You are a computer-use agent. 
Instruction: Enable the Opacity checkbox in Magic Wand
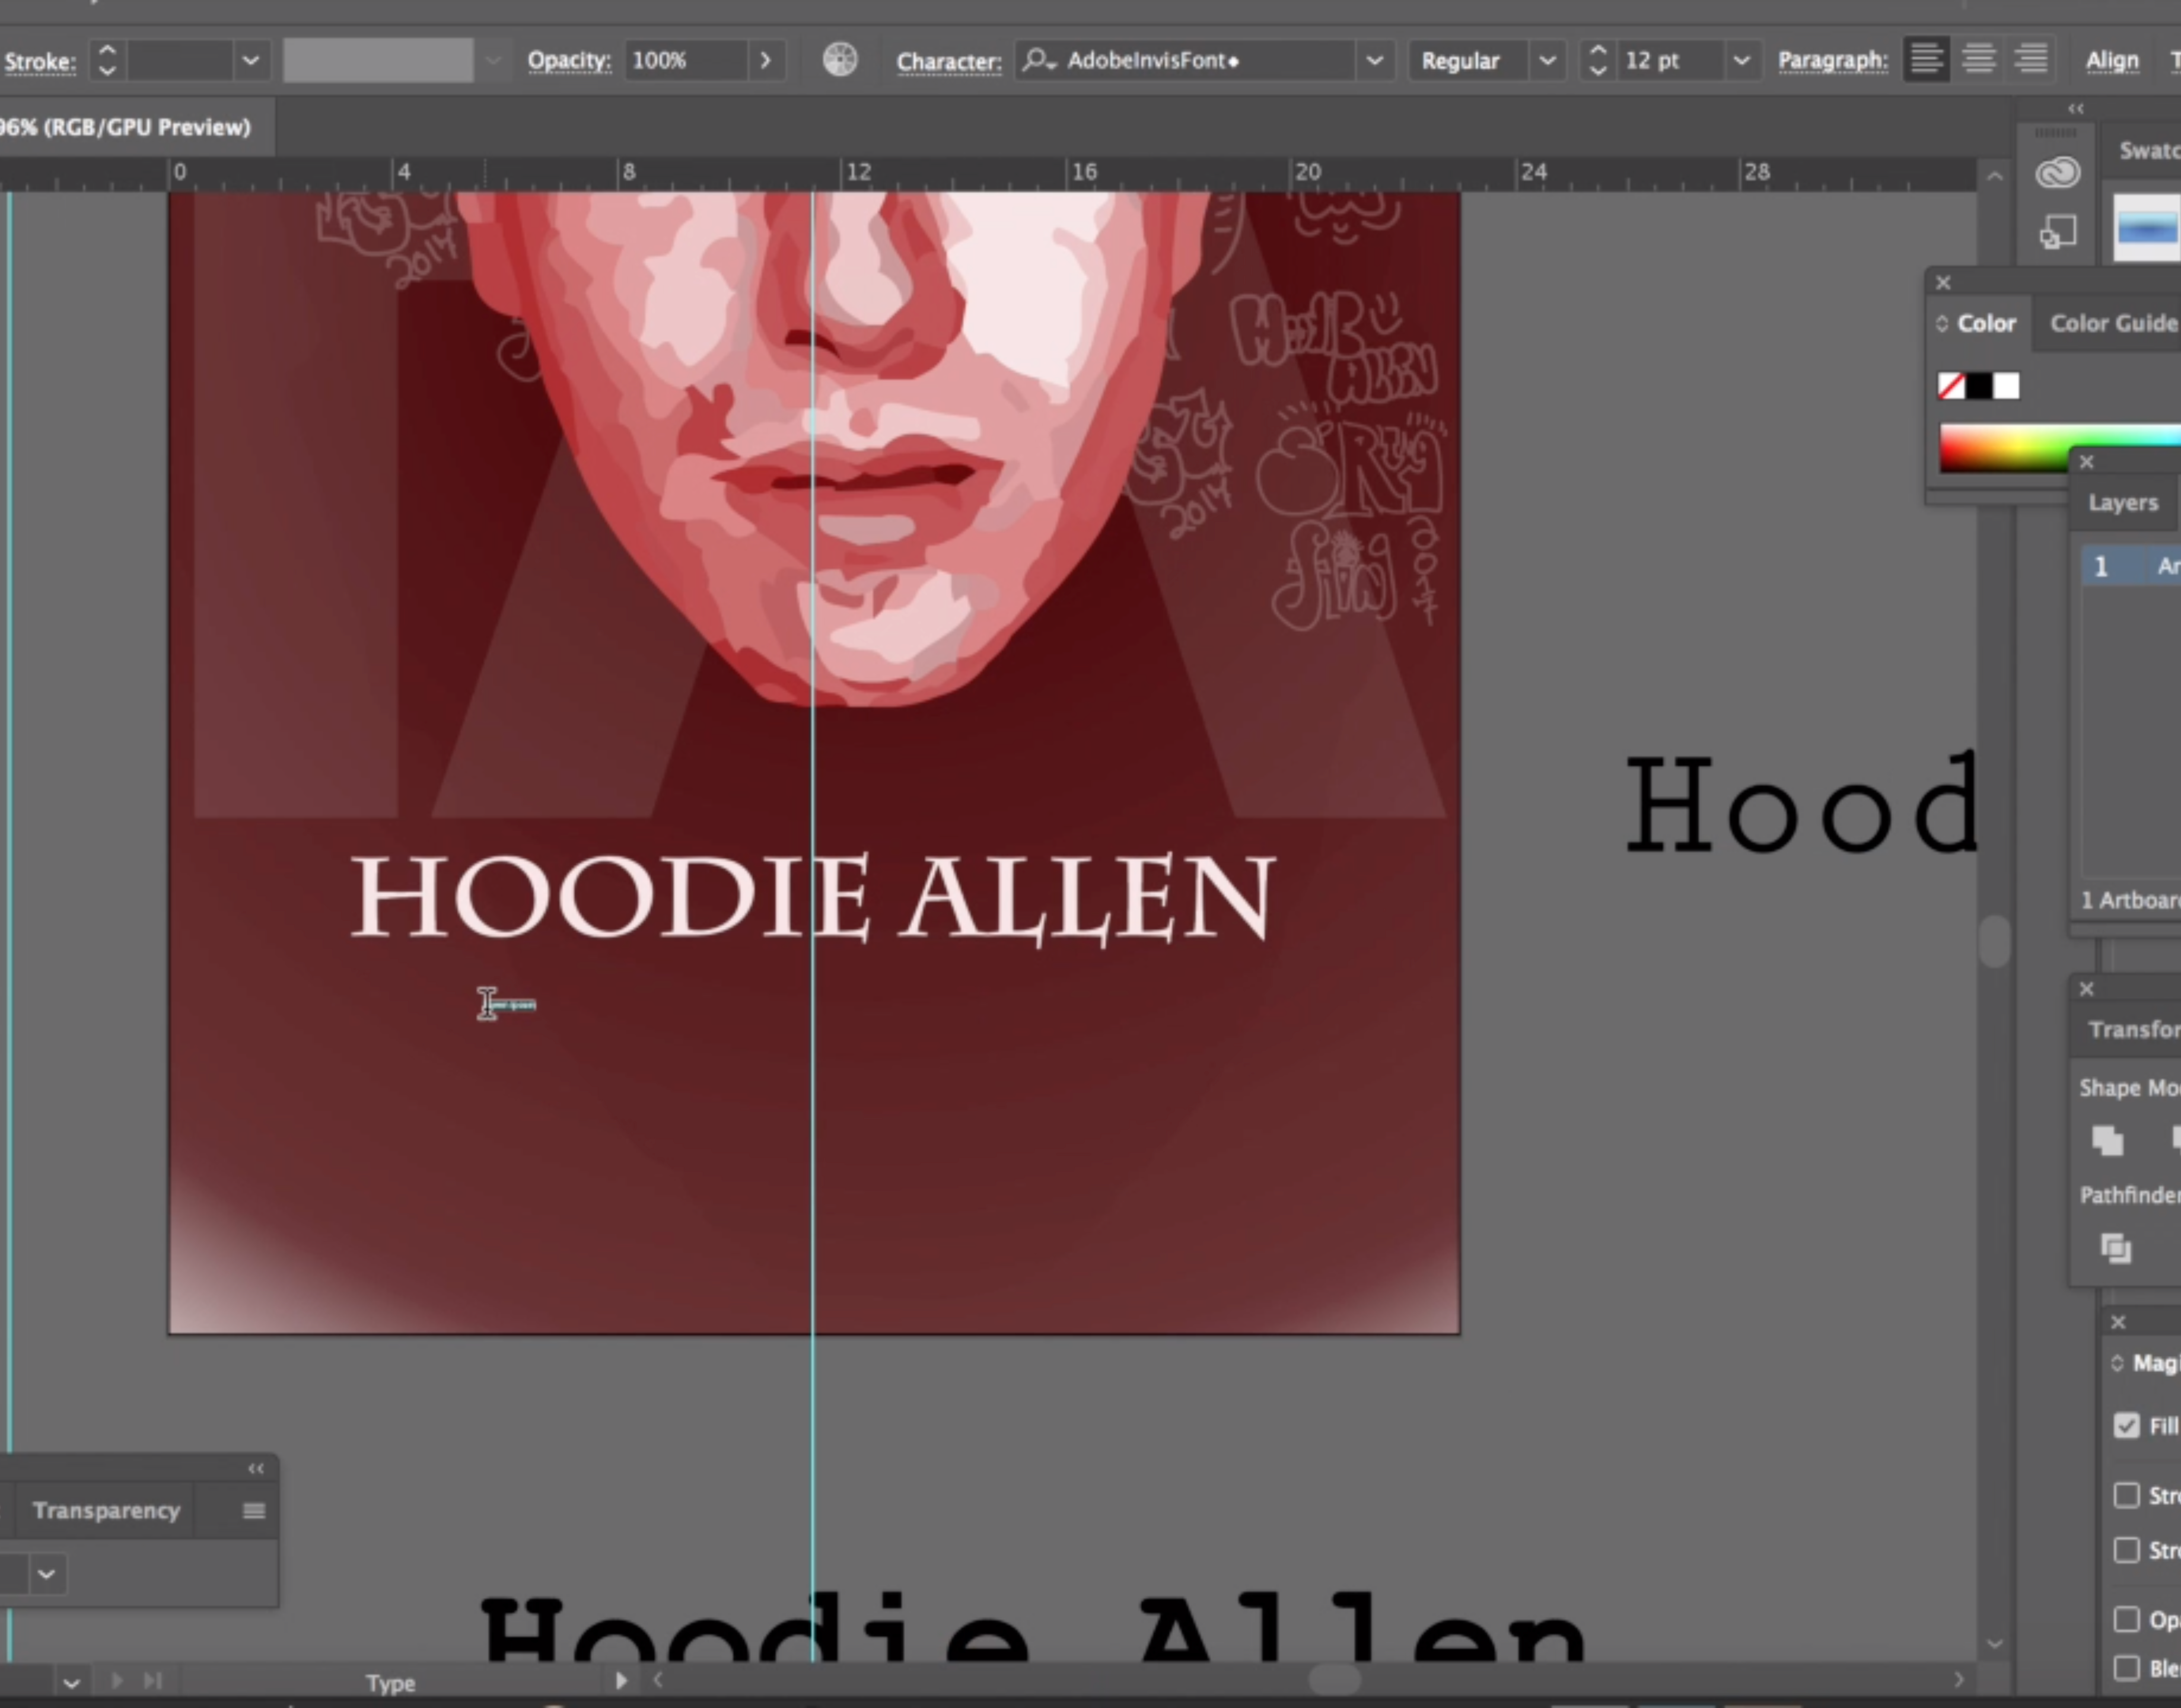click(2126, 1619)
